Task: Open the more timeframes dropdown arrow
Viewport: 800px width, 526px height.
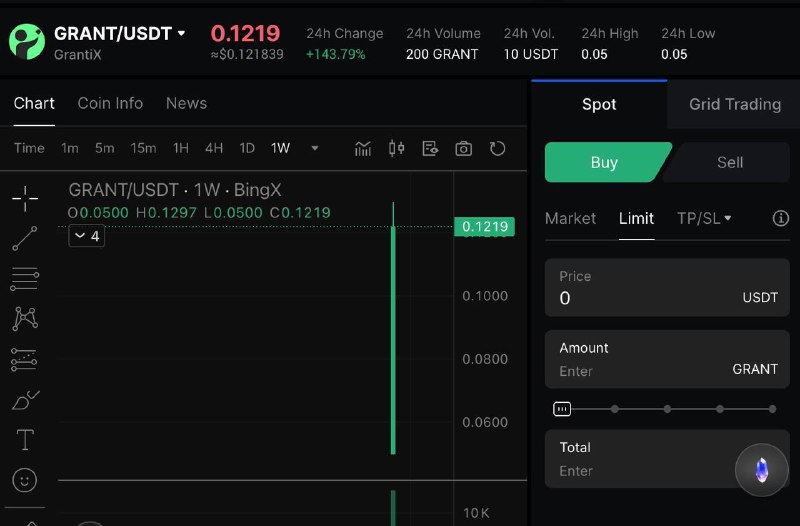Action: (x=315, y=149)
